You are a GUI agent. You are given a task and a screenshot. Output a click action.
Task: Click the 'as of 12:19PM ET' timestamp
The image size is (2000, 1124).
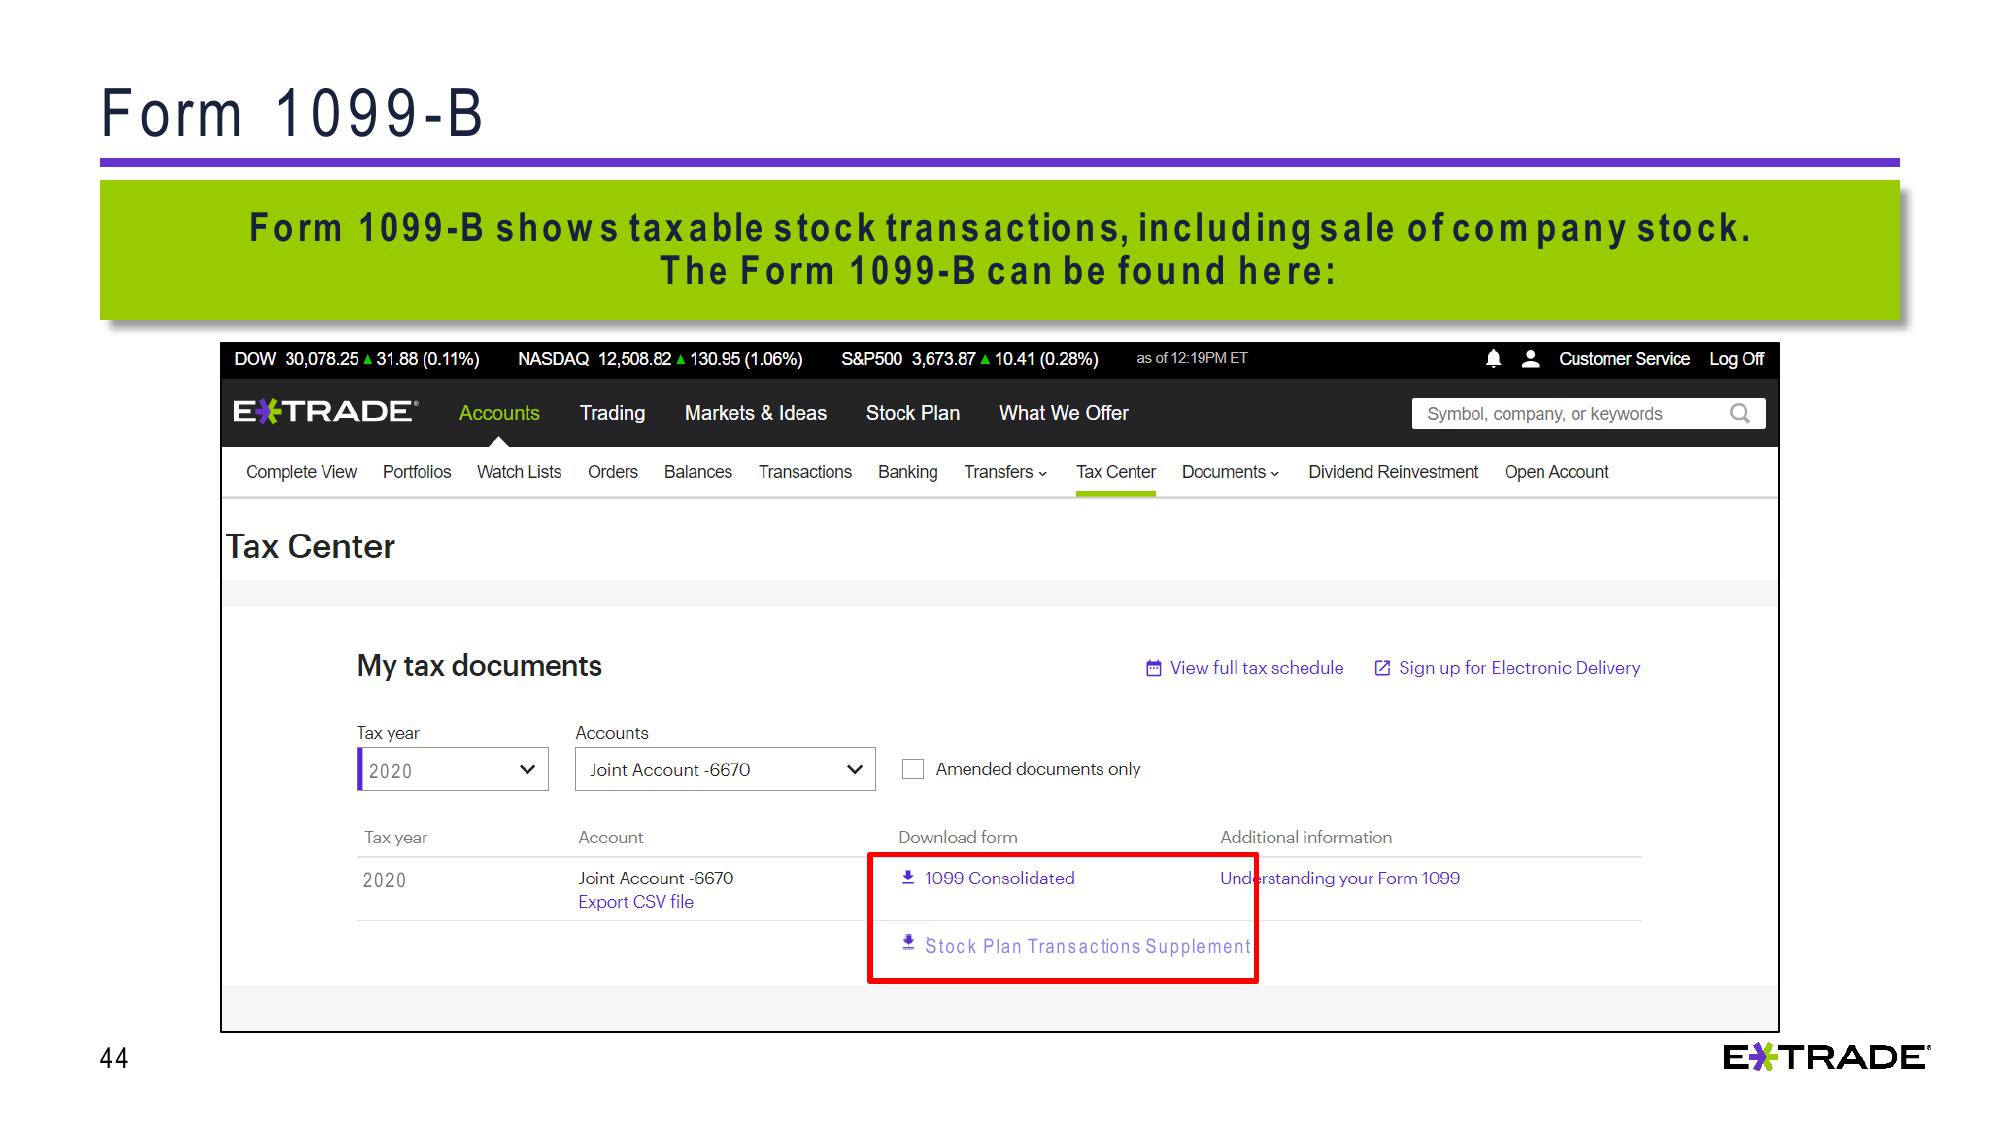pyautogui.click(x=1192, y=358)
